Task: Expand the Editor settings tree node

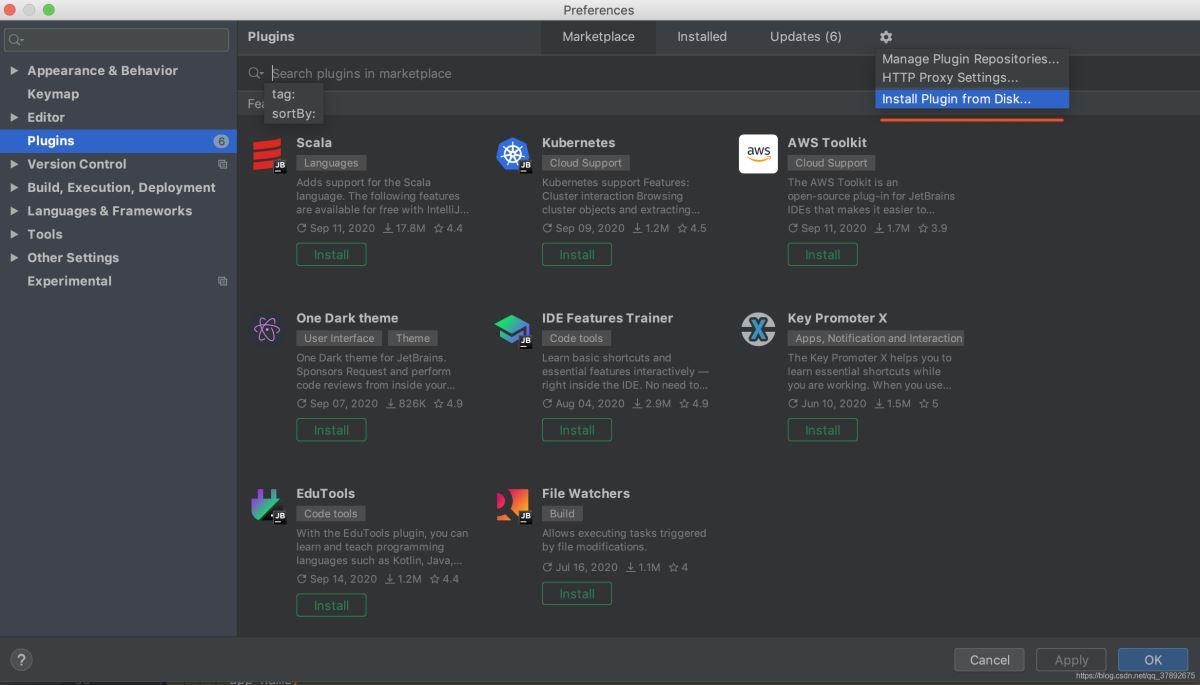Action: (14, 117)
